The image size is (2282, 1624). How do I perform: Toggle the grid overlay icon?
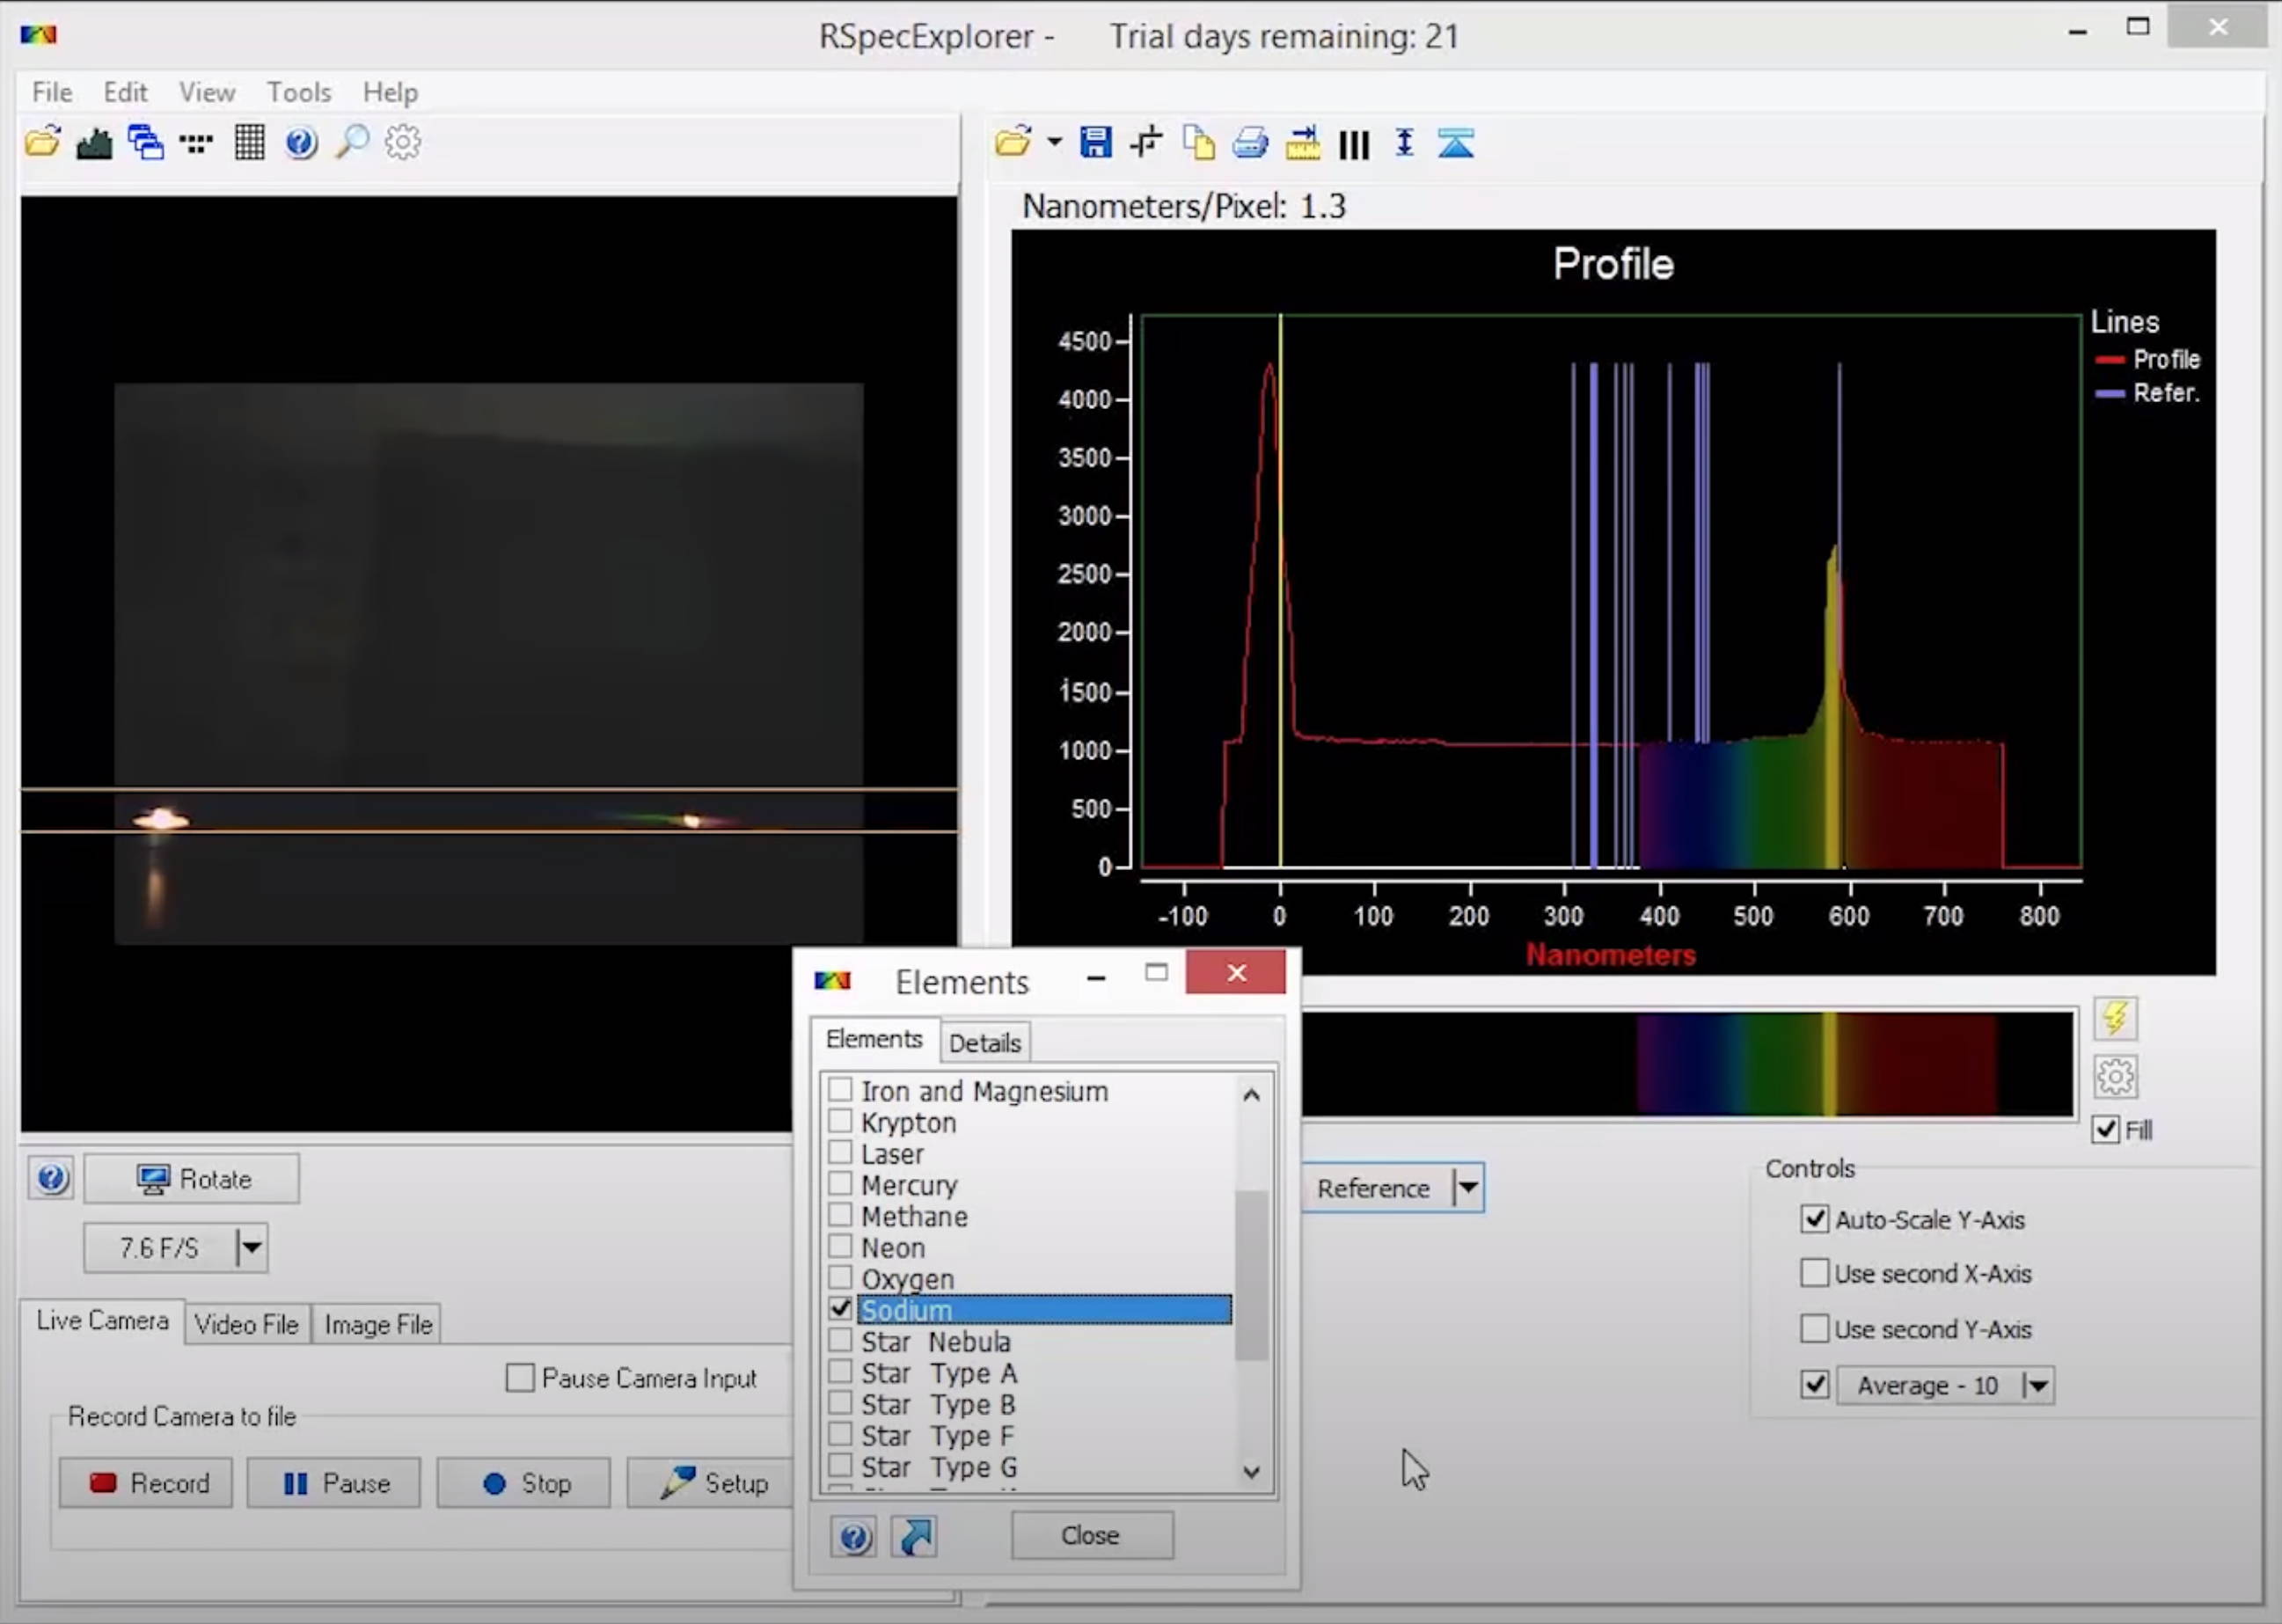tap(249, 143)
